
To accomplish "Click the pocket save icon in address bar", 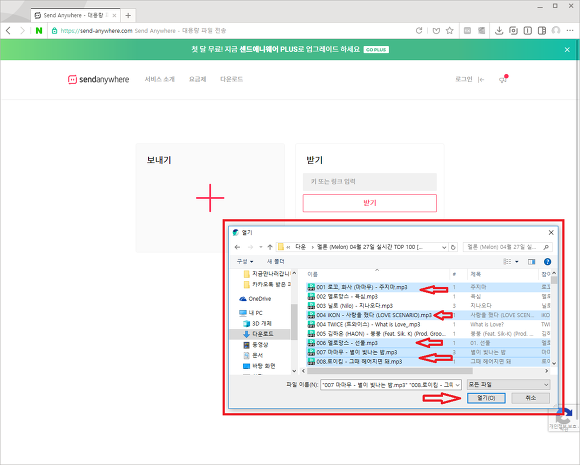I will coord(436,31).
